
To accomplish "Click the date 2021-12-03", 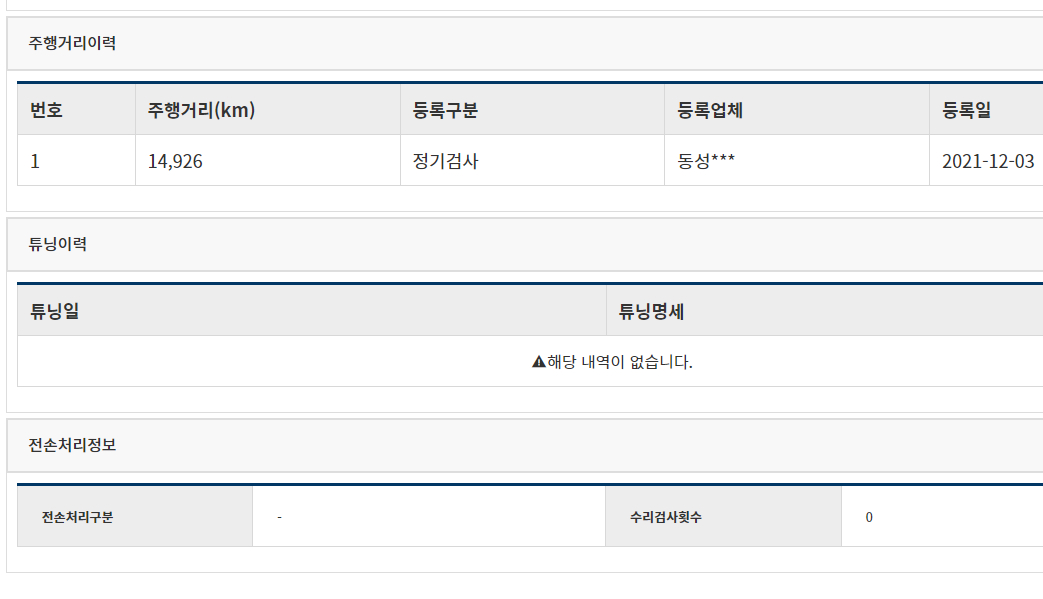I will click(988, 162).
